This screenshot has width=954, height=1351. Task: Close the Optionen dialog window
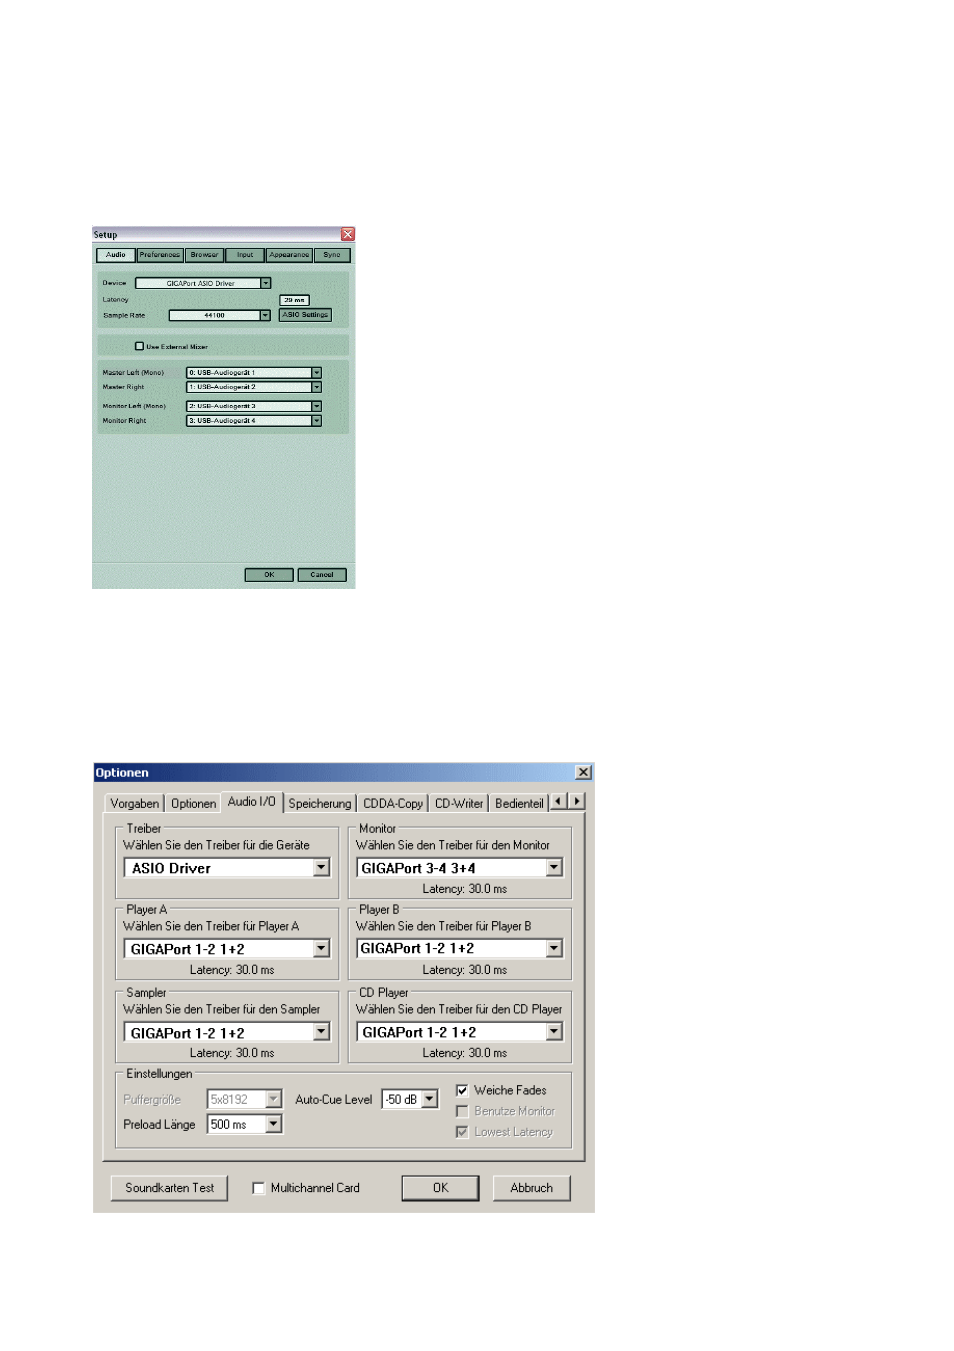point(583,772)
